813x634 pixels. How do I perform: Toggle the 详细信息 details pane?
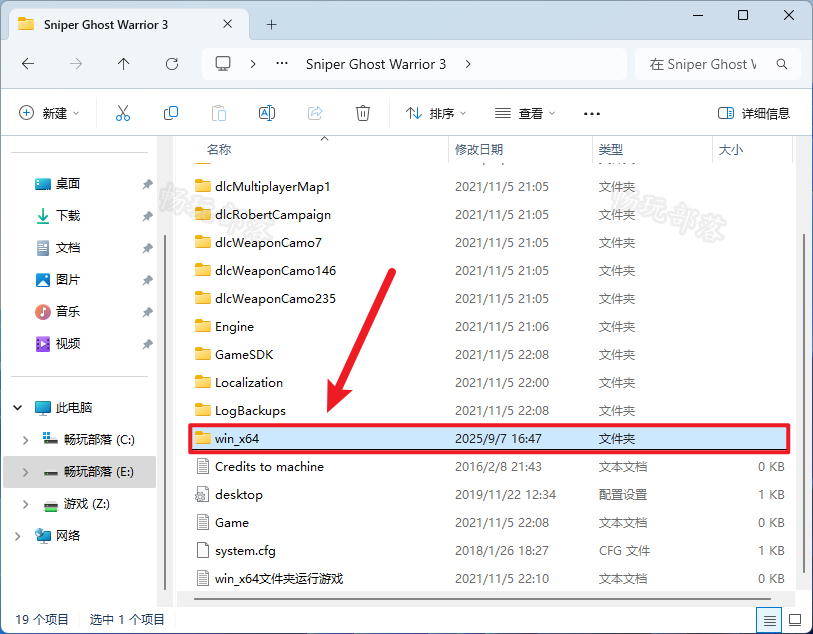[x=753, y=113]
